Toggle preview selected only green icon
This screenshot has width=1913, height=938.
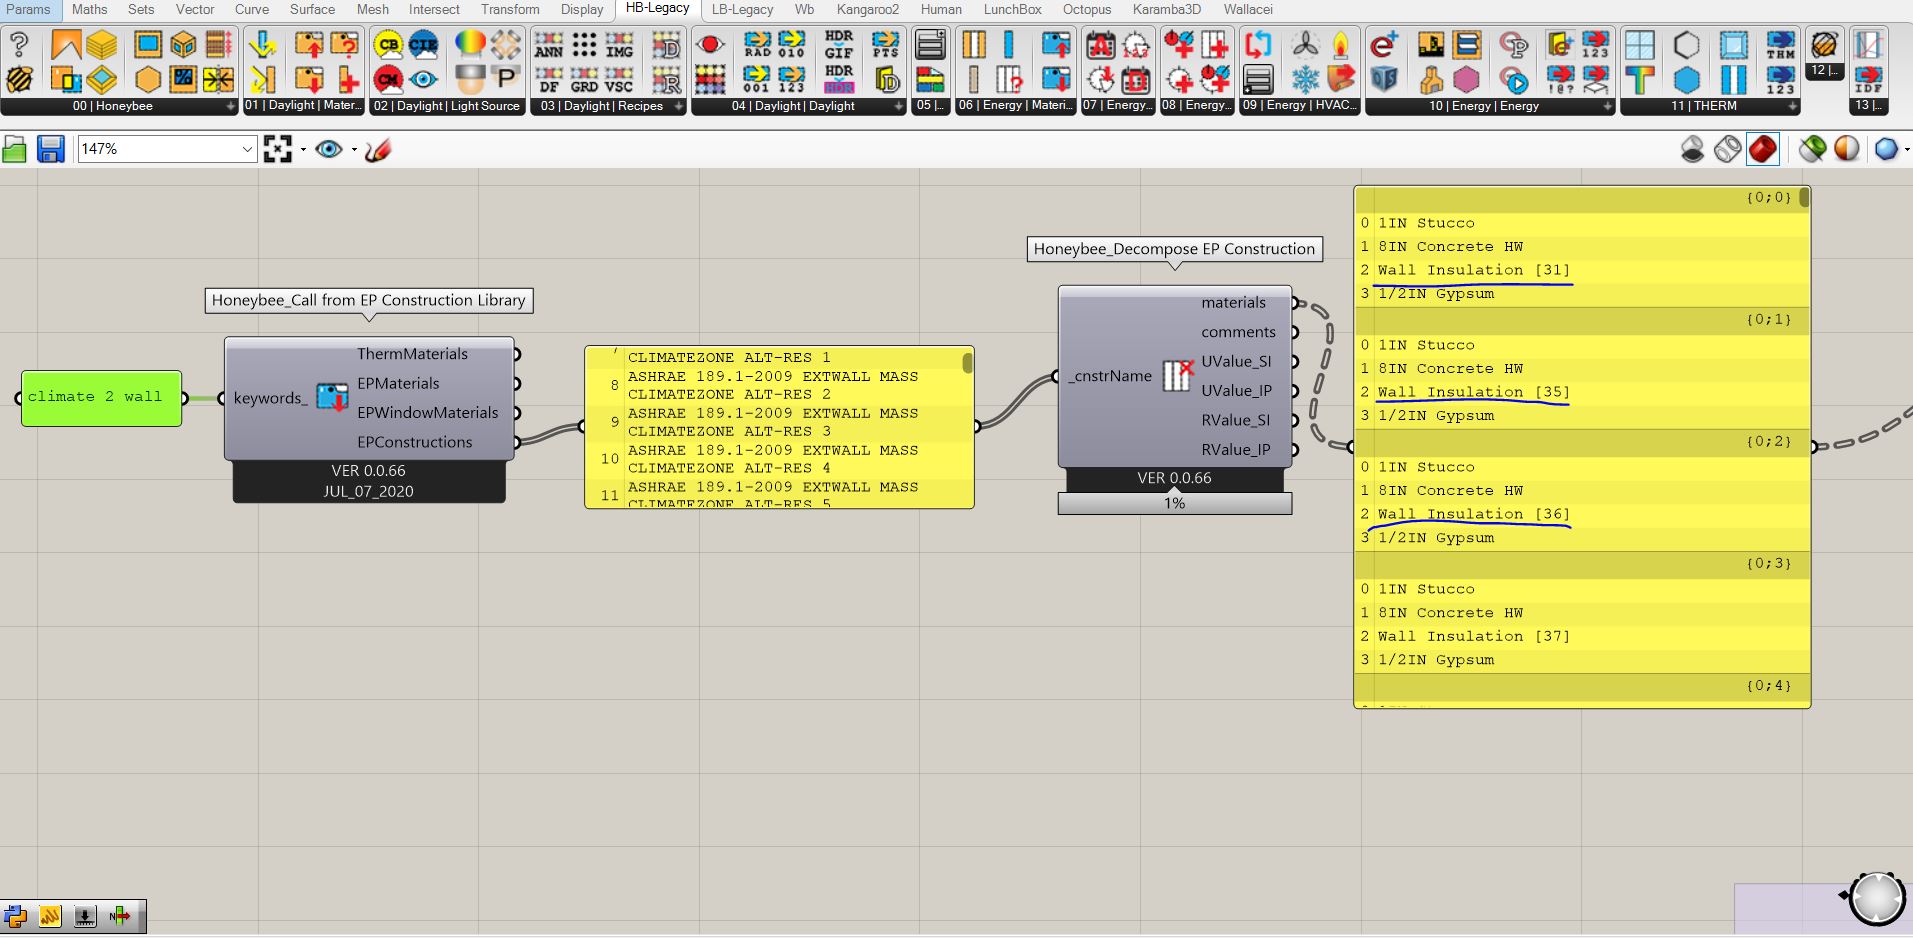click(x=1812, y=149)
